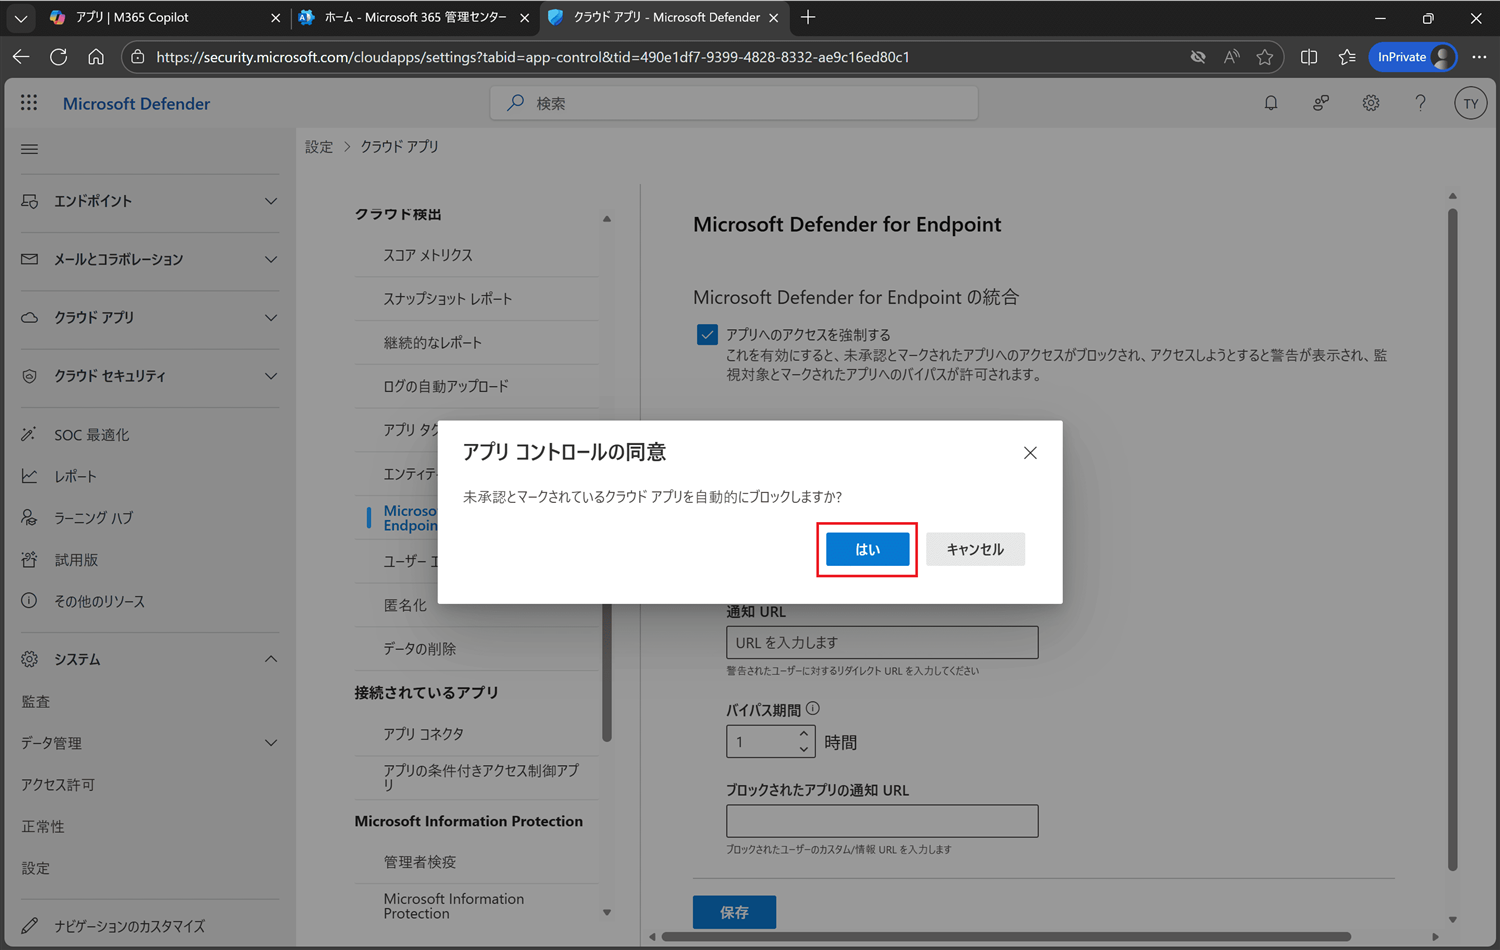Open 正常性 under システム
The image size is (1500, 950).
pyautogui.click(x=43, y=827)
